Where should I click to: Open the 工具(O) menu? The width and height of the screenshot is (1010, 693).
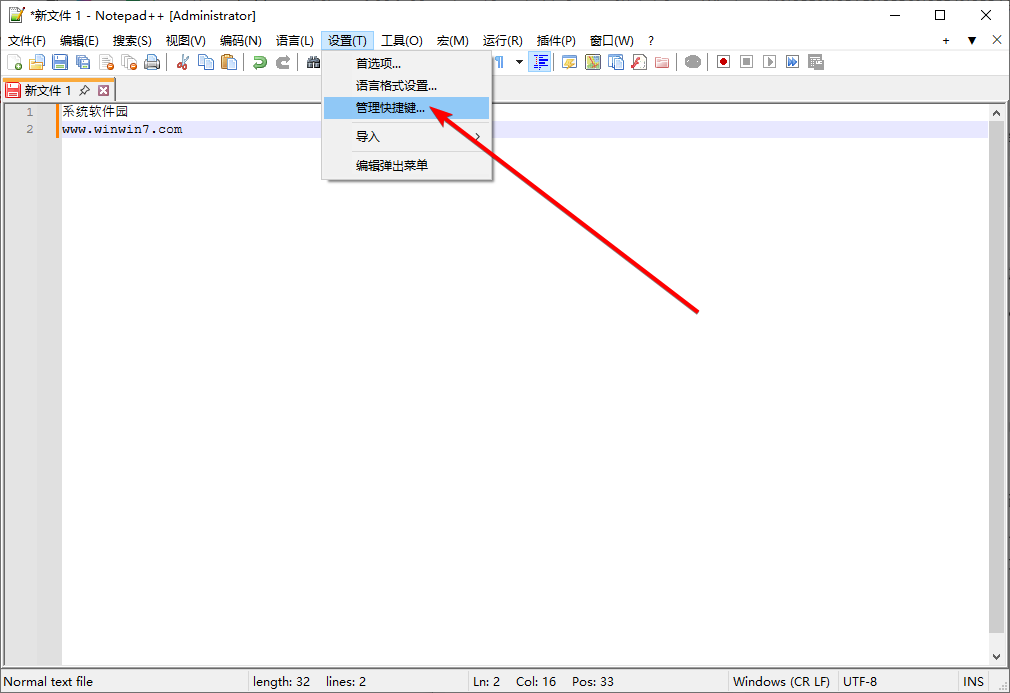tap(401, 41)
